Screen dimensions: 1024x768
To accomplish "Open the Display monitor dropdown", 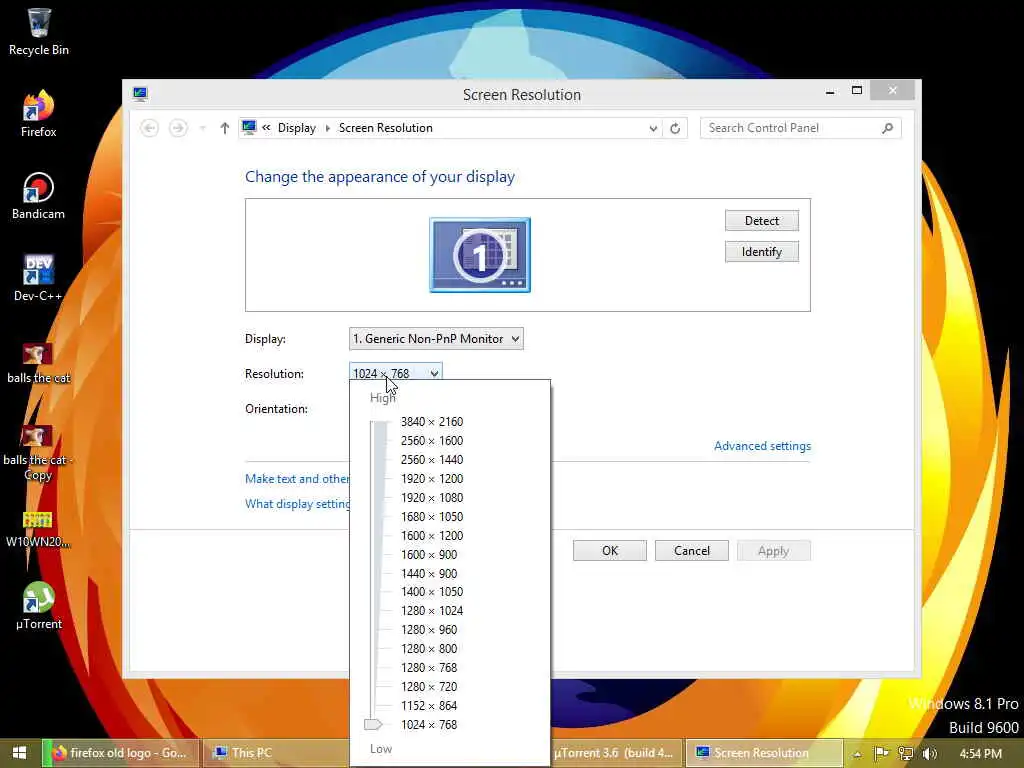I will click(x=436, y=339).
